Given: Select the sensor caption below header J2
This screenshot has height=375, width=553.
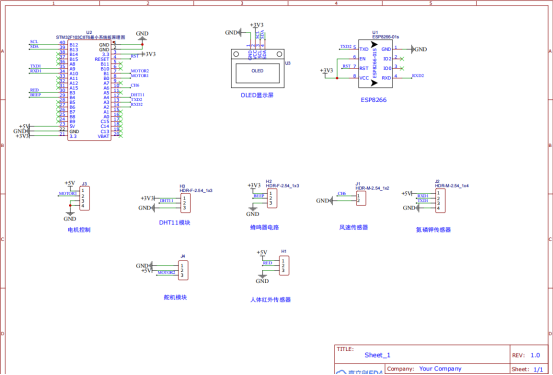Looking at the screenshot, I should click(433, 230).
